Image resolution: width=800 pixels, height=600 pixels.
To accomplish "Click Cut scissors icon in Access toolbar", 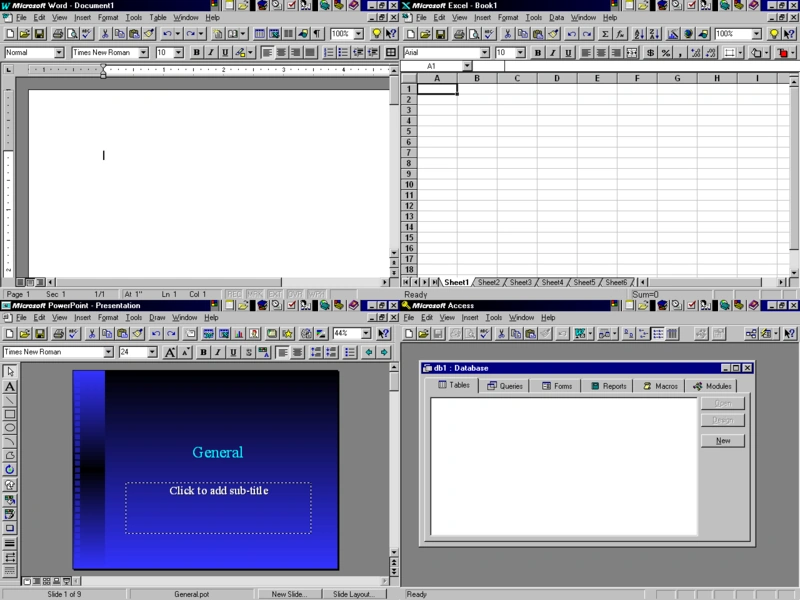I will click(501, 334).
